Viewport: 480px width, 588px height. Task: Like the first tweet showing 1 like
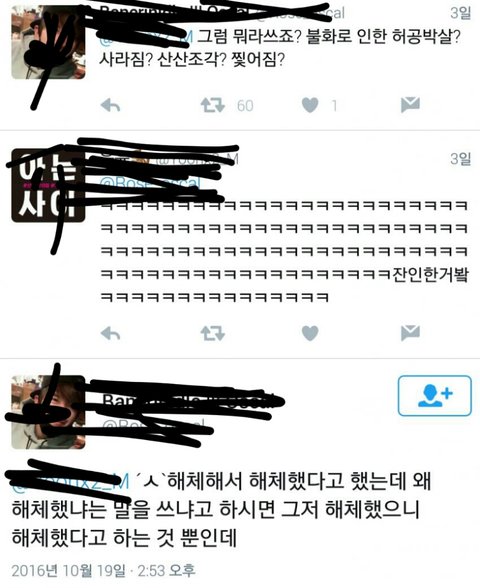[x=310, y=105]
